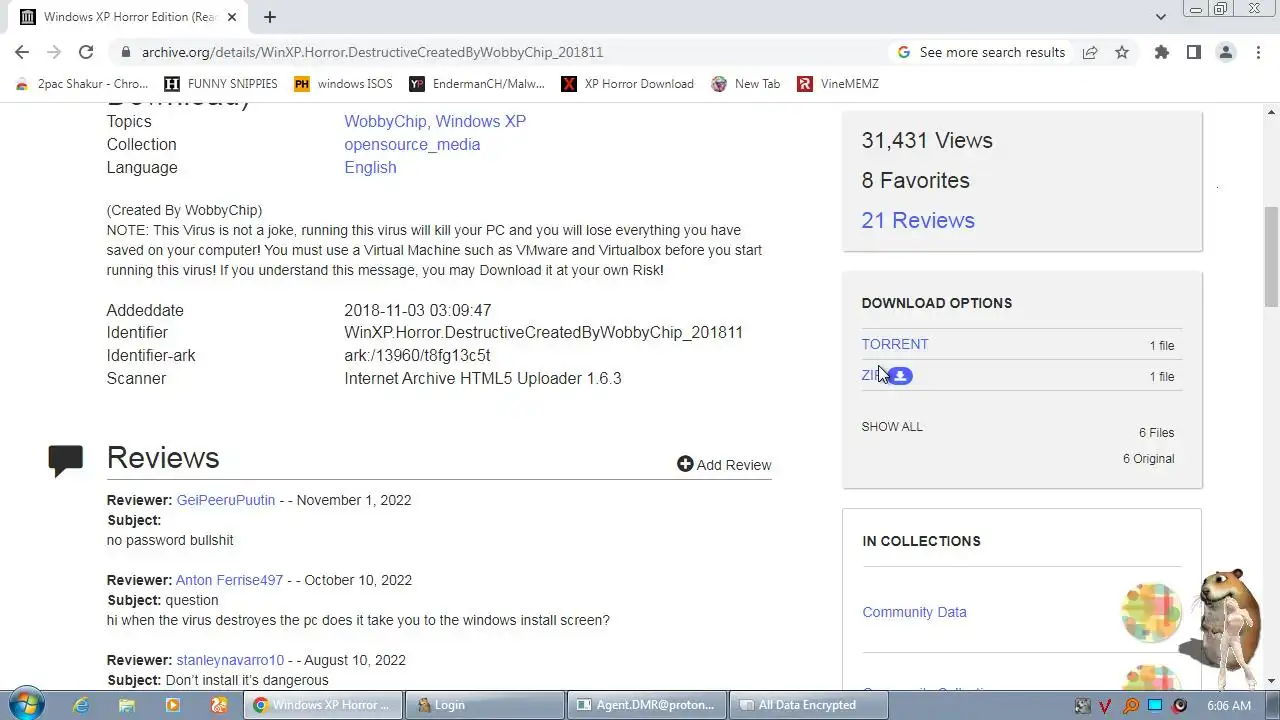Open opensource_media collection link

coord(412,144)
